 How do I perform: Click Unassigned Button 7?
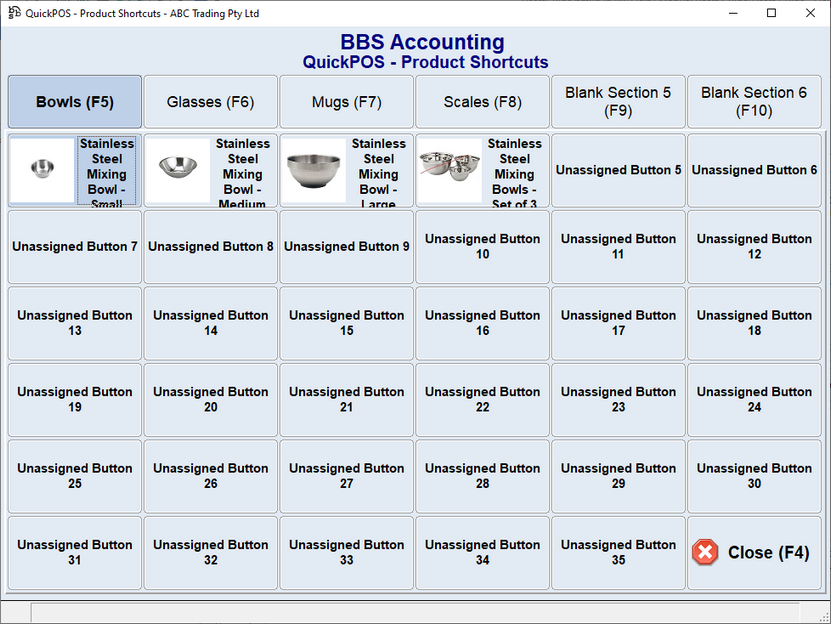click(75, 247)
